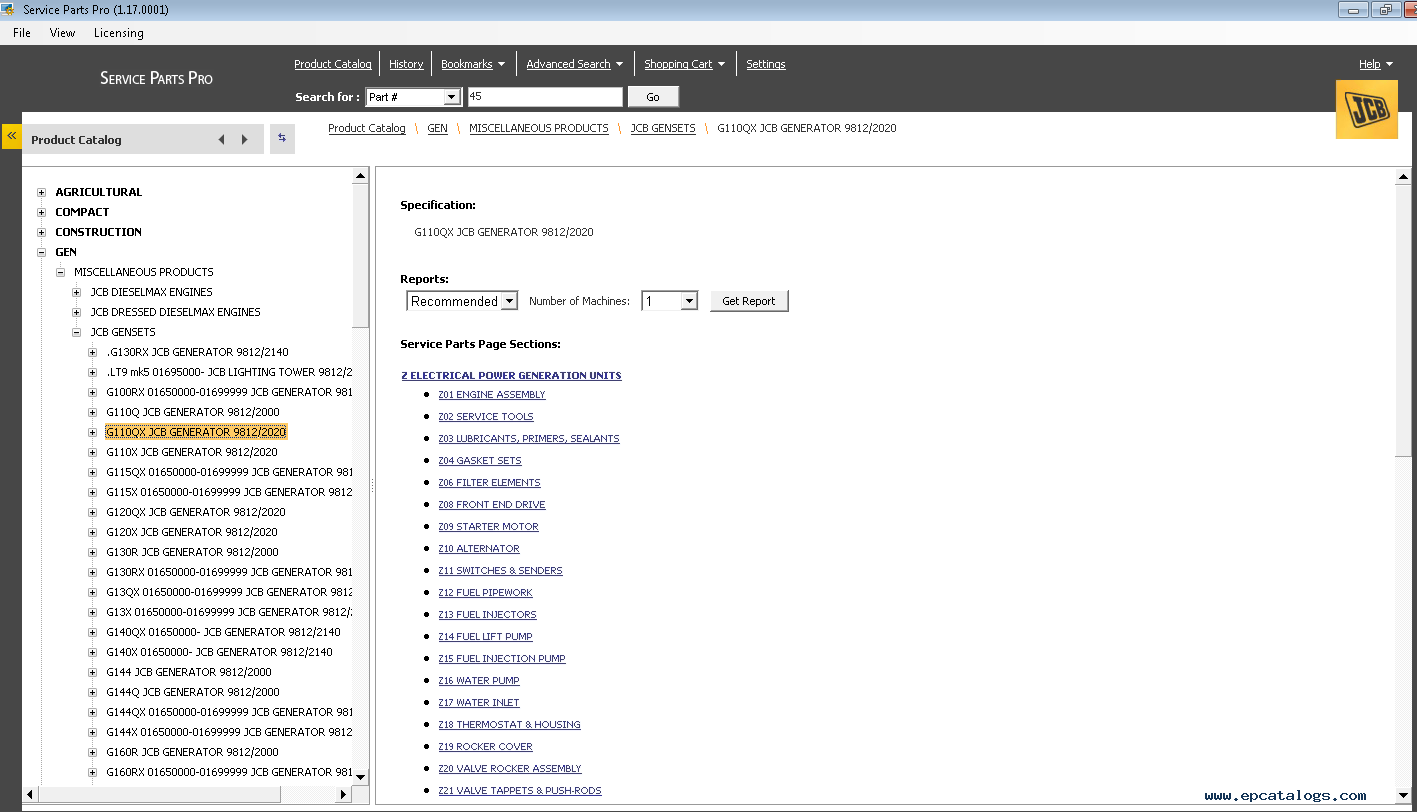Screen dimensions: 1417x812
Task: Click the sync tree icon beside Product Catalog header
Action: (x=282, y=139)
